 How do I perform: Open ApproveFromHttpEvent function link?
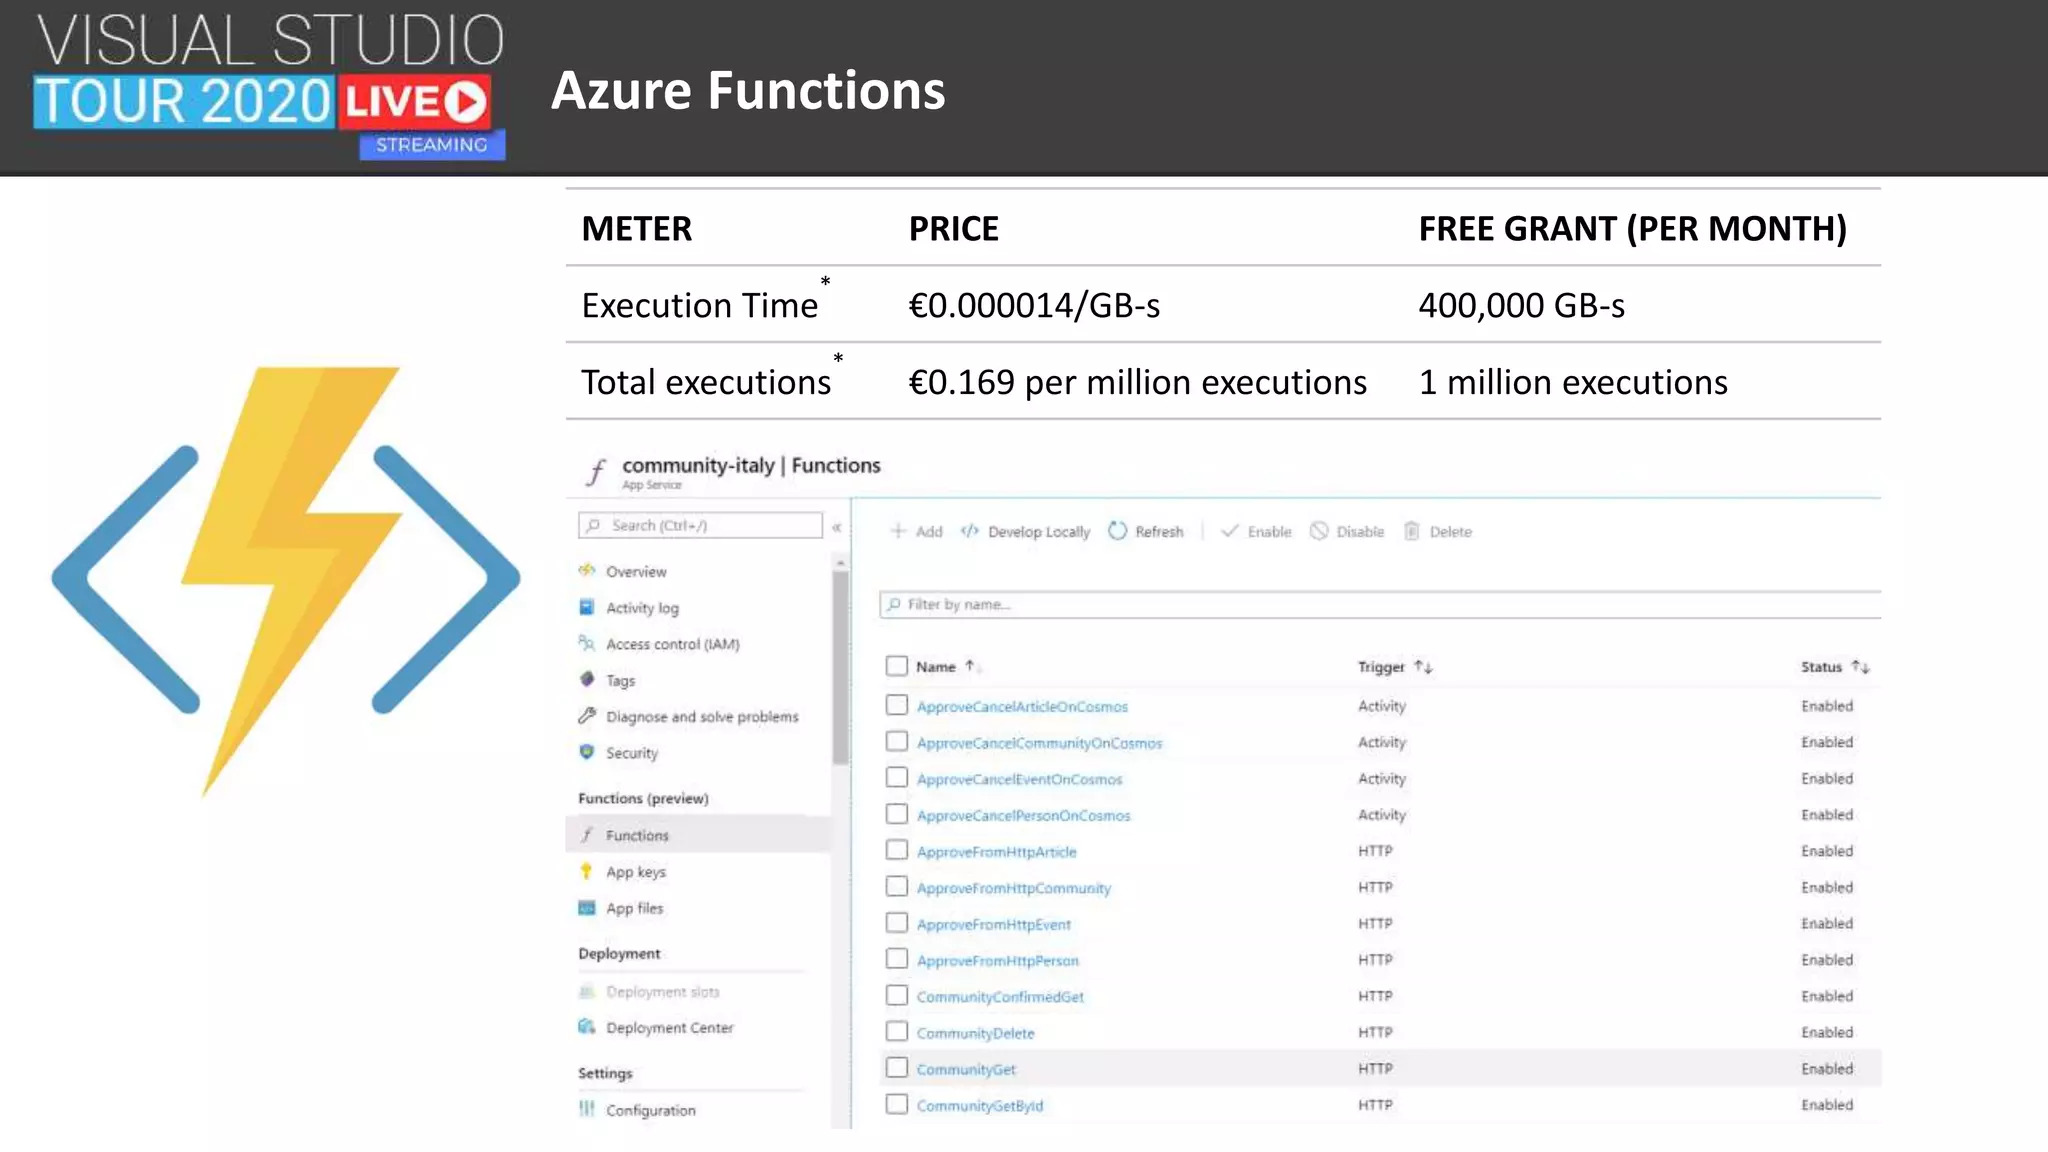point(993,924)
